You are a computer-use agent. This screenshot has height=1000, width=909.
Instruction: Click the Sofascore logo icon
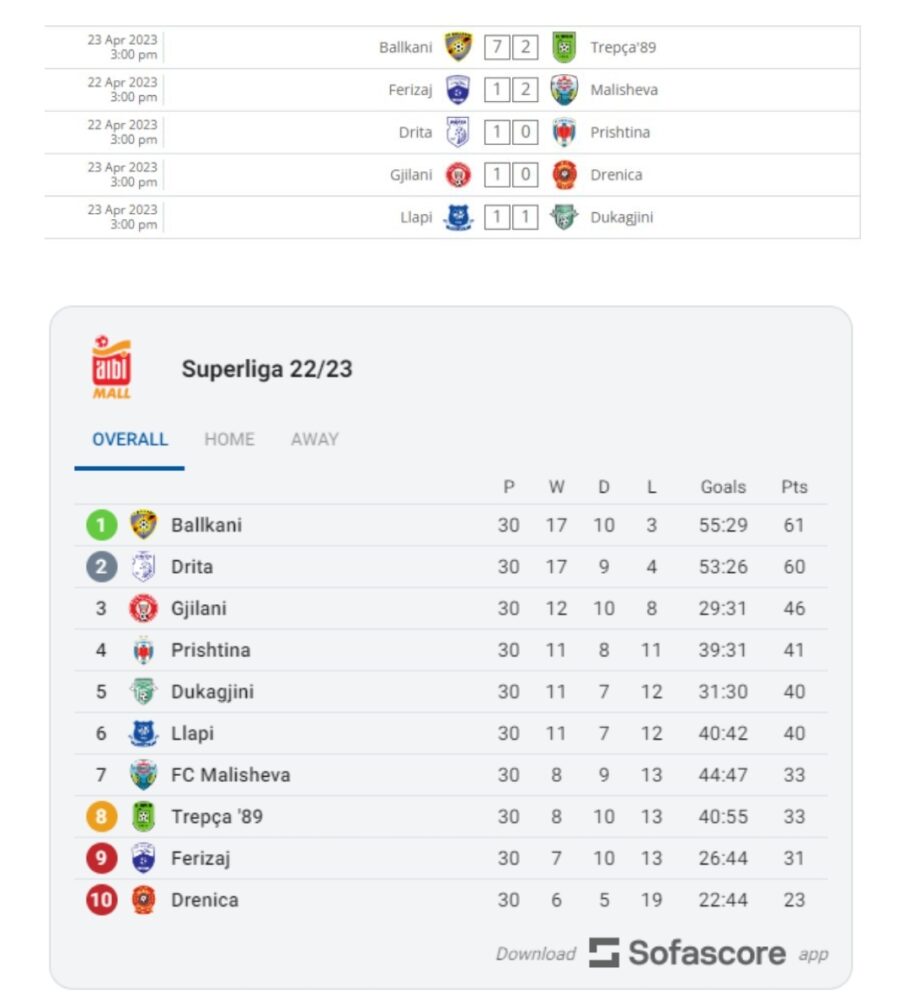click(x=603, y=953)
